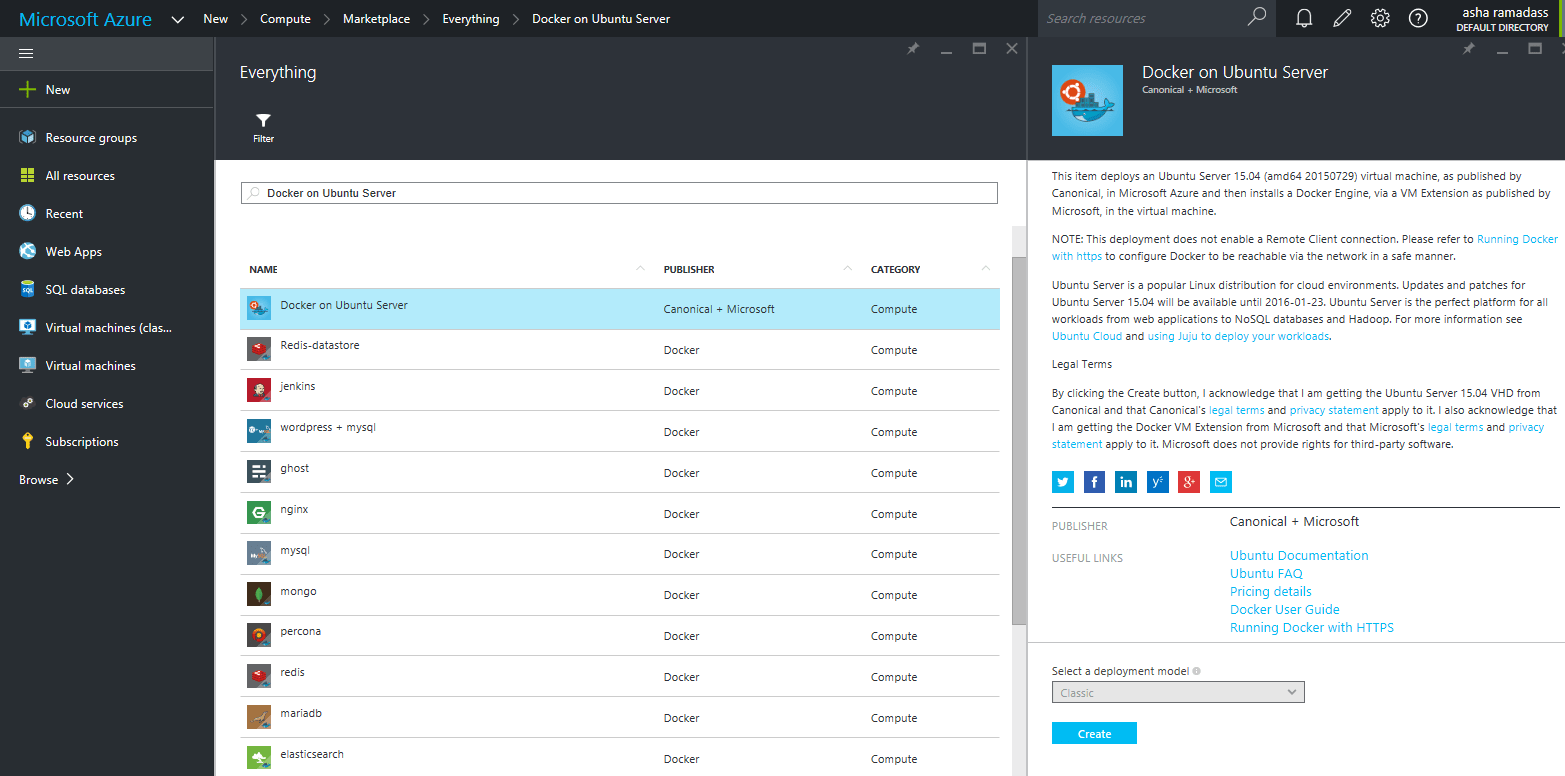The height and width of the screenshot is (776, 1565).
Task: Click the green plus New icon
Action: (x=27, y=89)
